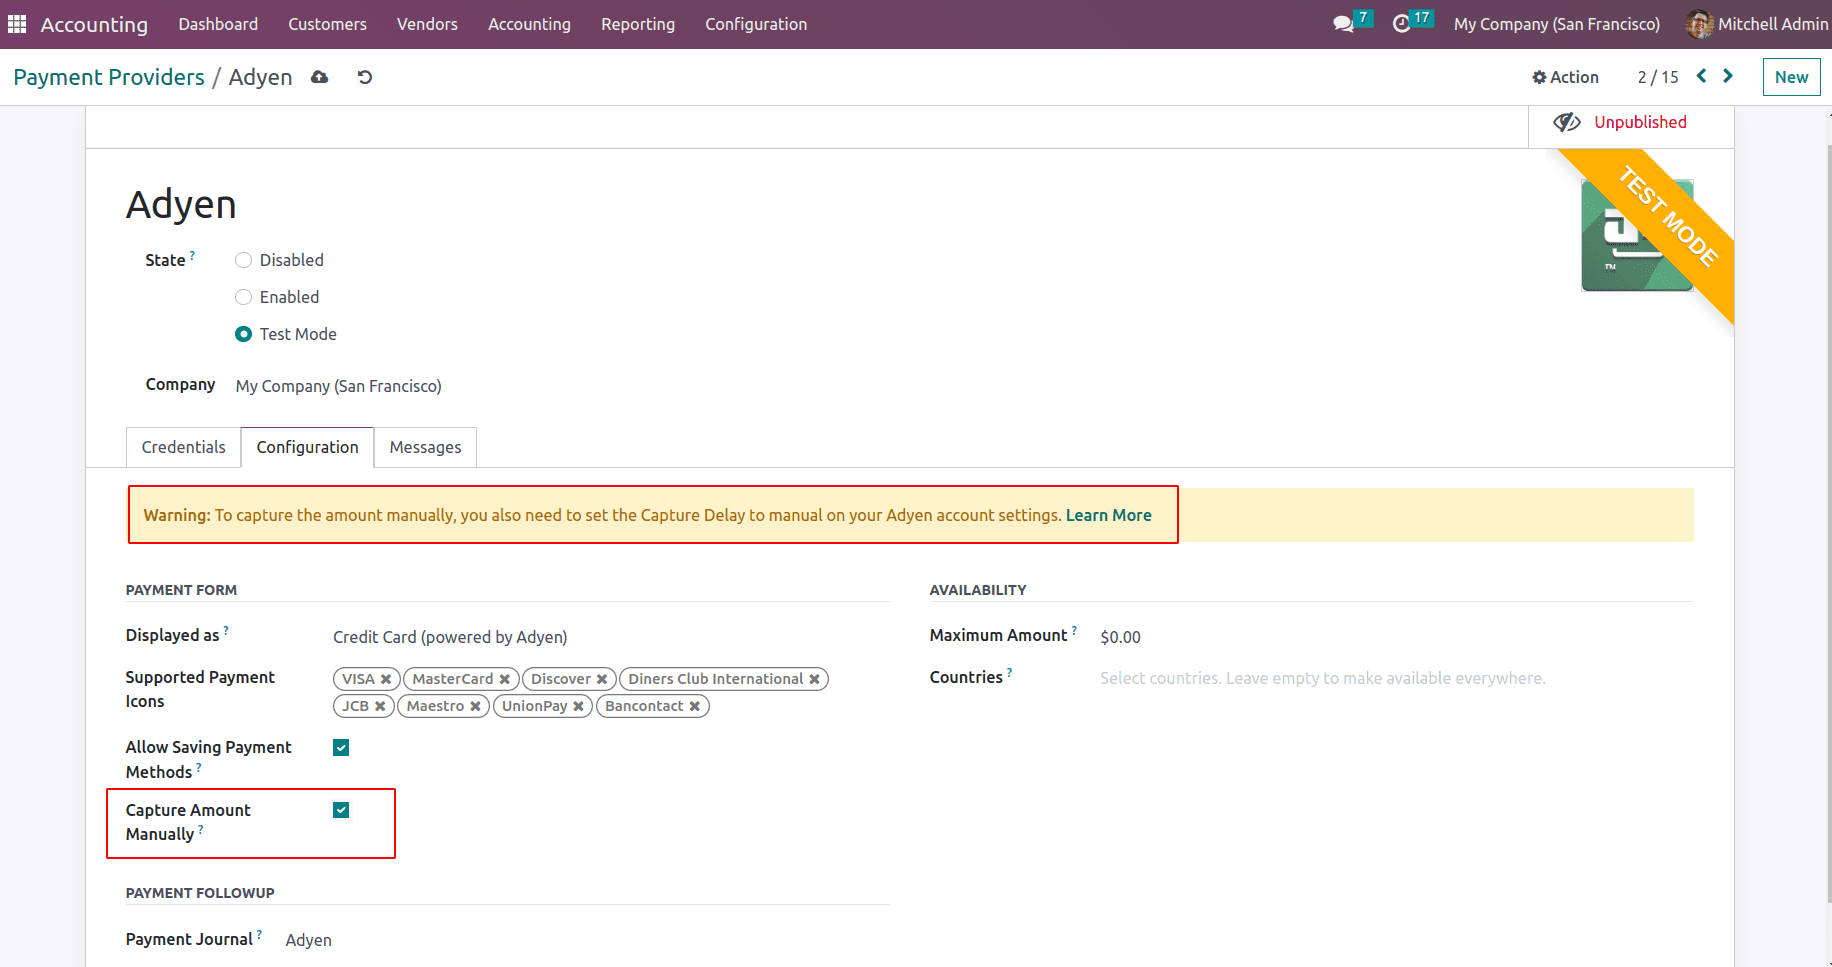The height and width of the screenshot is (967, 1832).
Task: Remove the MasterCard tag
Action: pos(505,679)
